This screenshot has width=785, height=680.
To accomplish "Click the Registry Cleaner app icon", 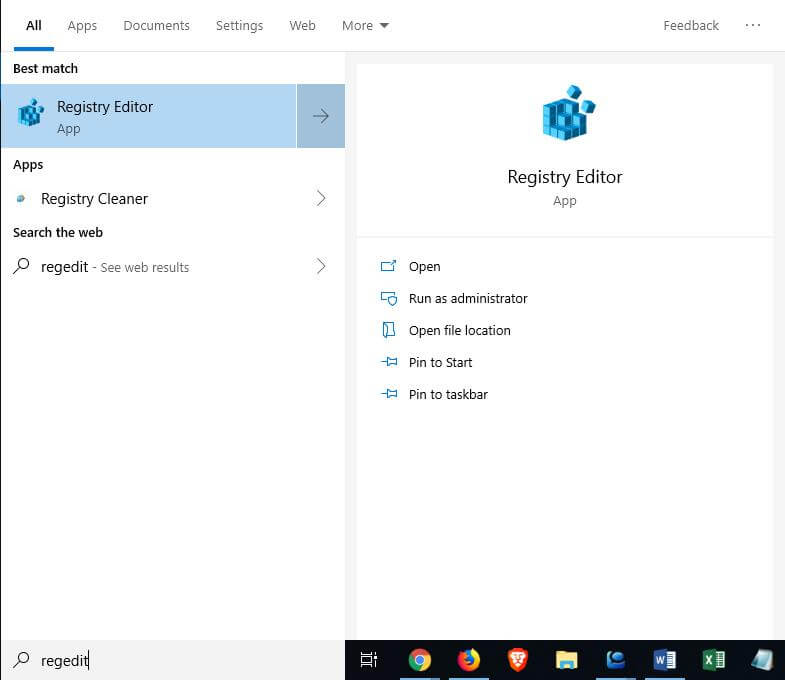I will pos(21,199).
